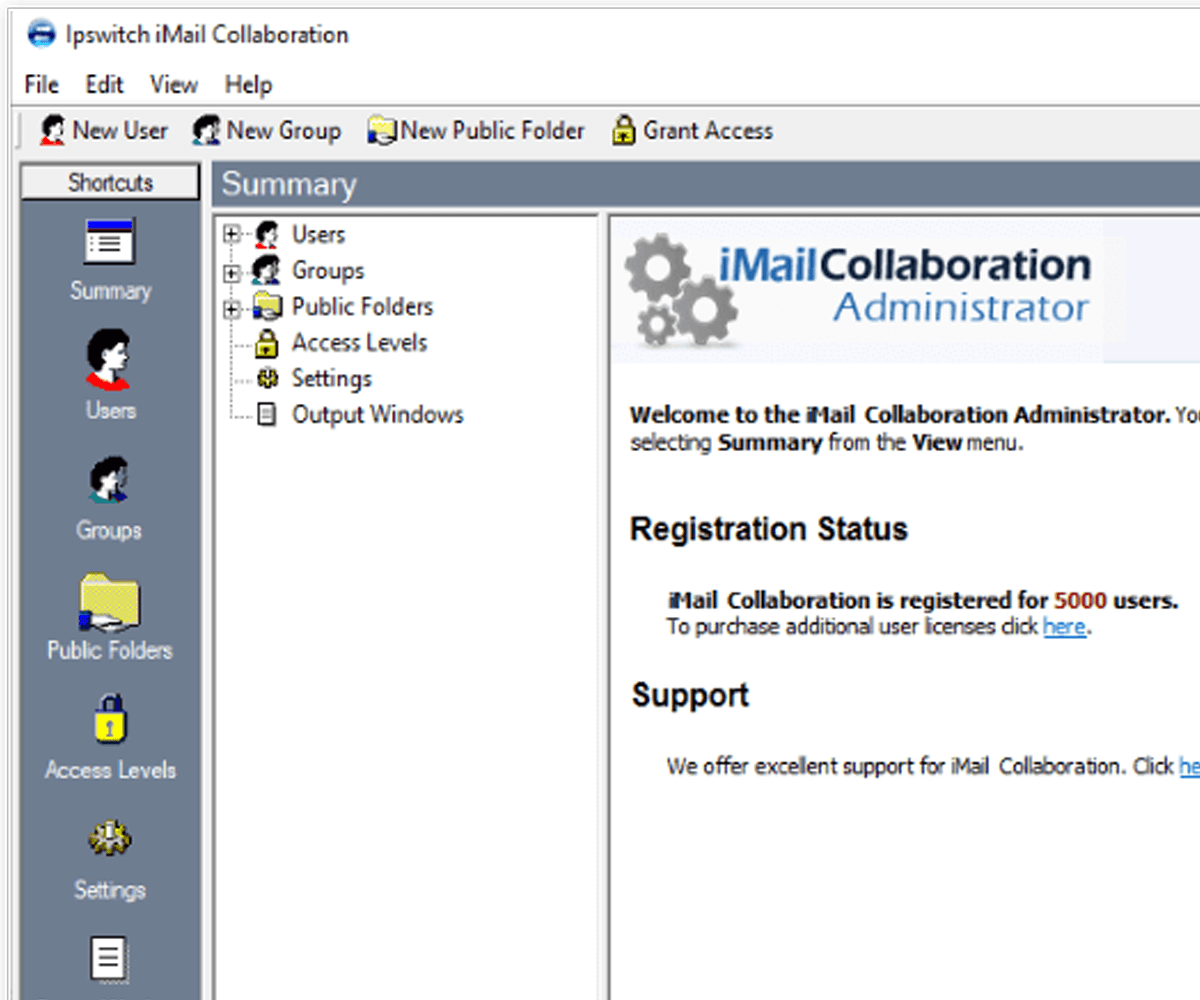Image resolution: width=1200 pixels, height=1000 pixels.
Task: Expand the Public Folders tree node
Action: (232, 309)
